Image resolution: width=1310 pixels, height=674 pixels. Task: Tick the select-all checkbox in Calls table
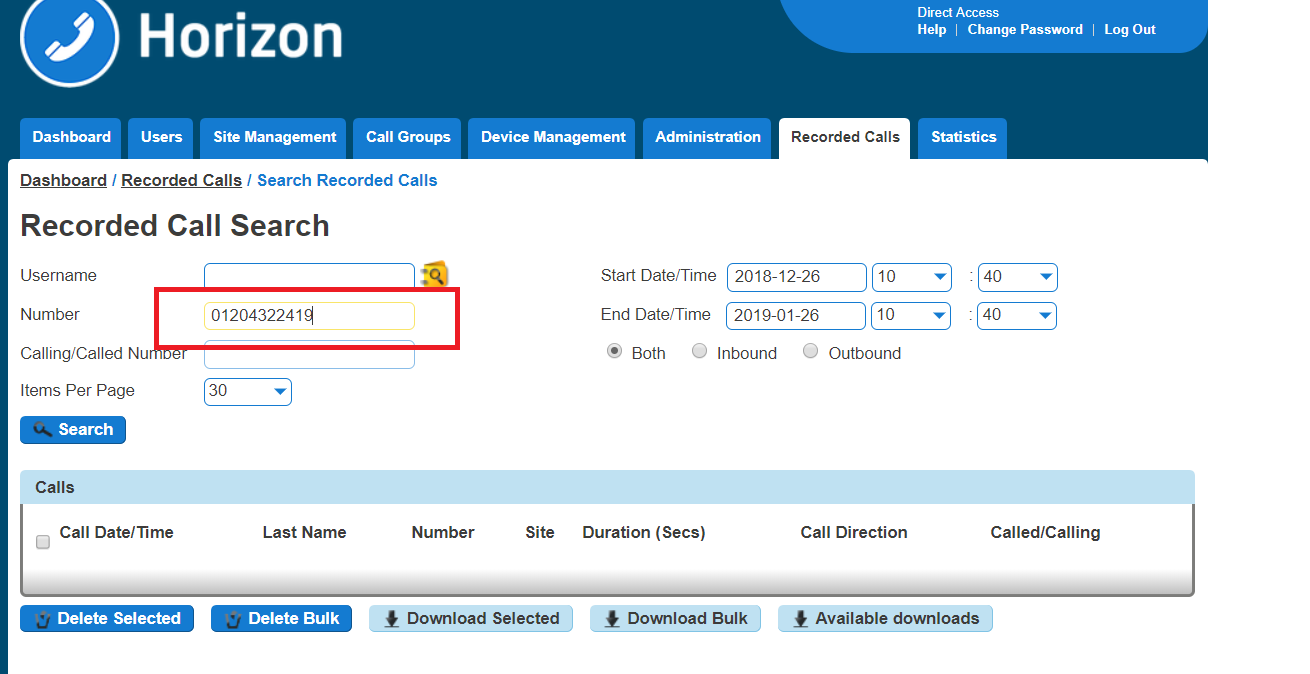43,542
